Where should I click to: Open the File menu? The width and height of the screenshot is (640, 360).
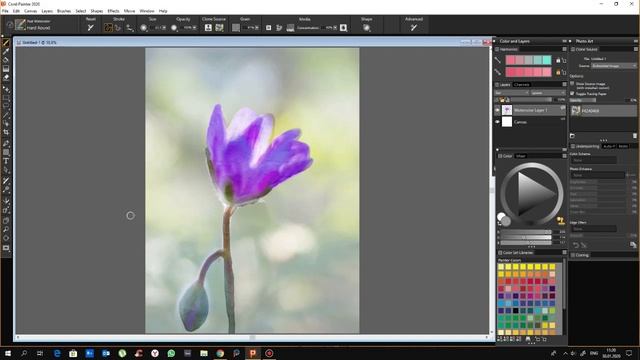click(x=5, y=11)
